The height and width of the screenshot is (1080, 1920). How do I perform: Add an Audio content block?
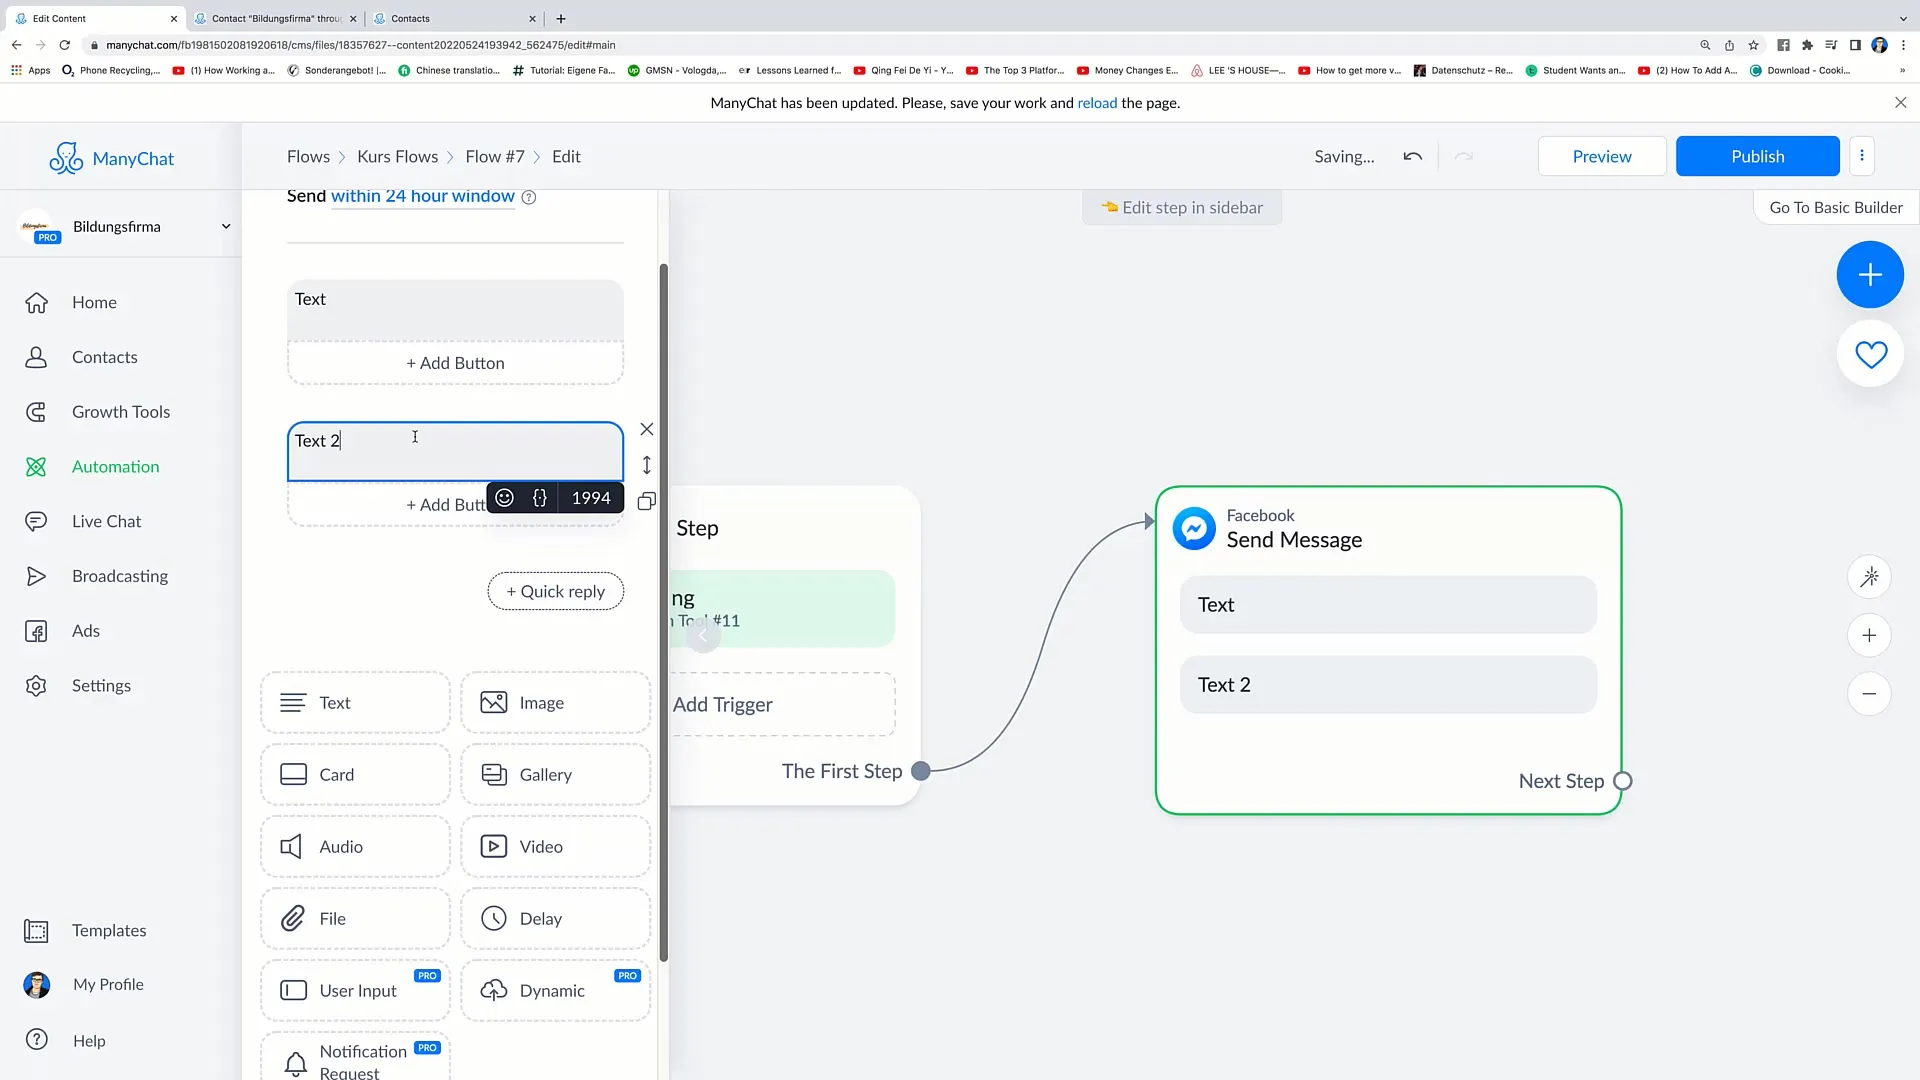click(355, 847)
